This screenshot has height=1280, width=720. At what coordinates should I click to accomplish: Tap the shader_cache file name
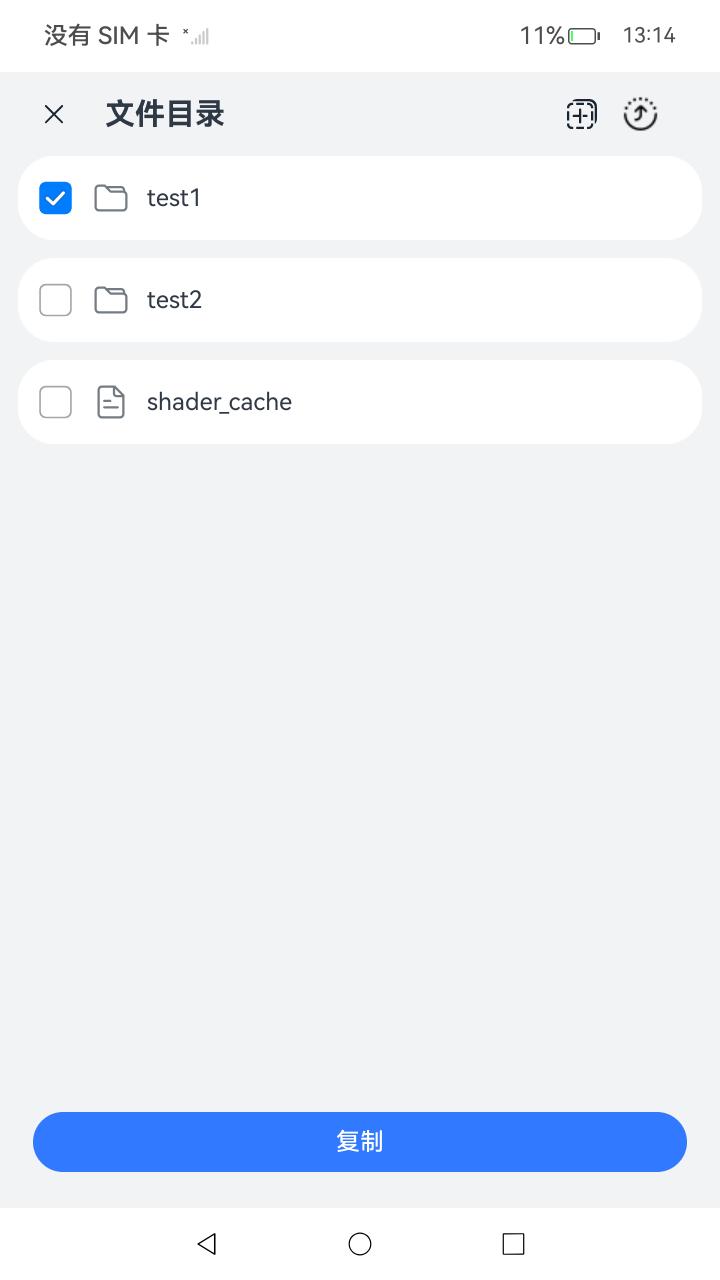(x=219, y=402)
